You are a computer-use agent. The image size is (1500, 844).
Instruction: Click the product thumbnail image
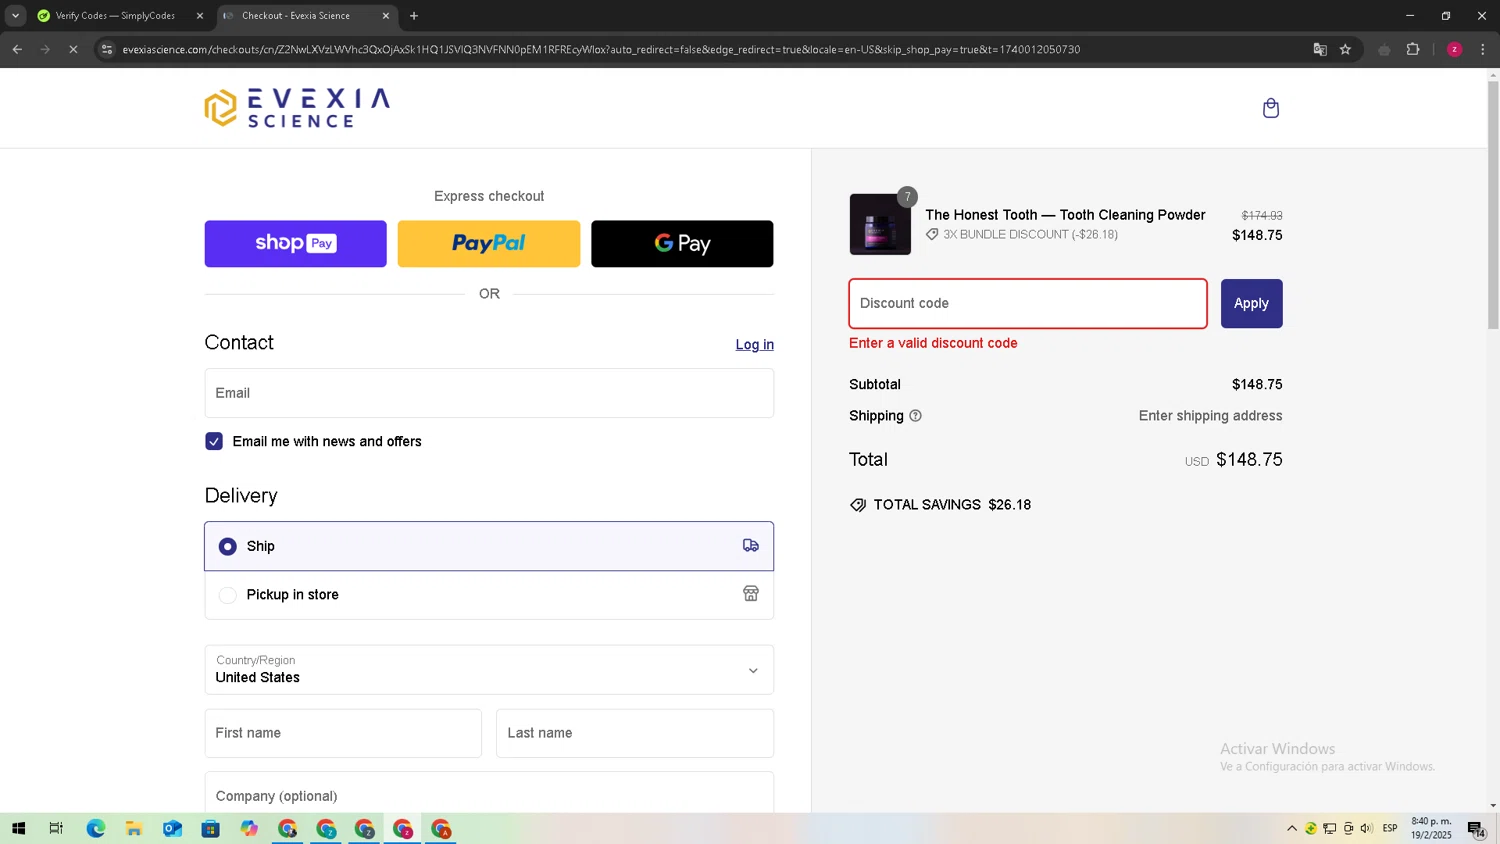[880, 224]
